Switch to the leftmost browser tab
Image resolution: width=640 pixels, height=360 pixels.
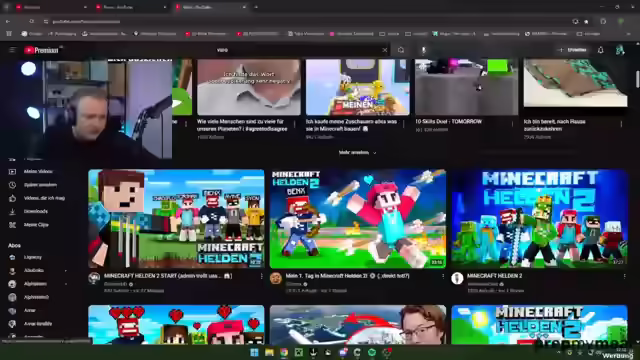(51, 7)
